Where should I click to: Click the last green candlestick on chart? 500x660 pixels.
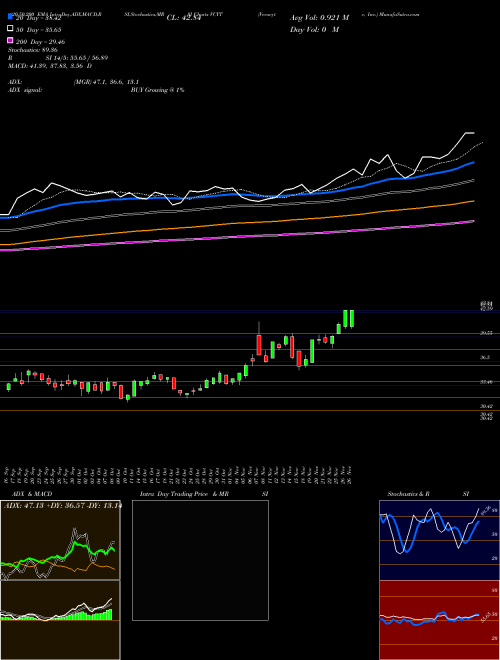[352, 319]
